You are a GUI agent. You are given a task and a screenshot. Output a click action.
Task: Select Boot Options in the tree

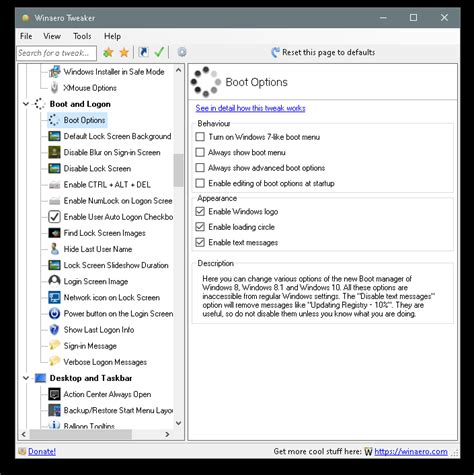tap(84, 120)
